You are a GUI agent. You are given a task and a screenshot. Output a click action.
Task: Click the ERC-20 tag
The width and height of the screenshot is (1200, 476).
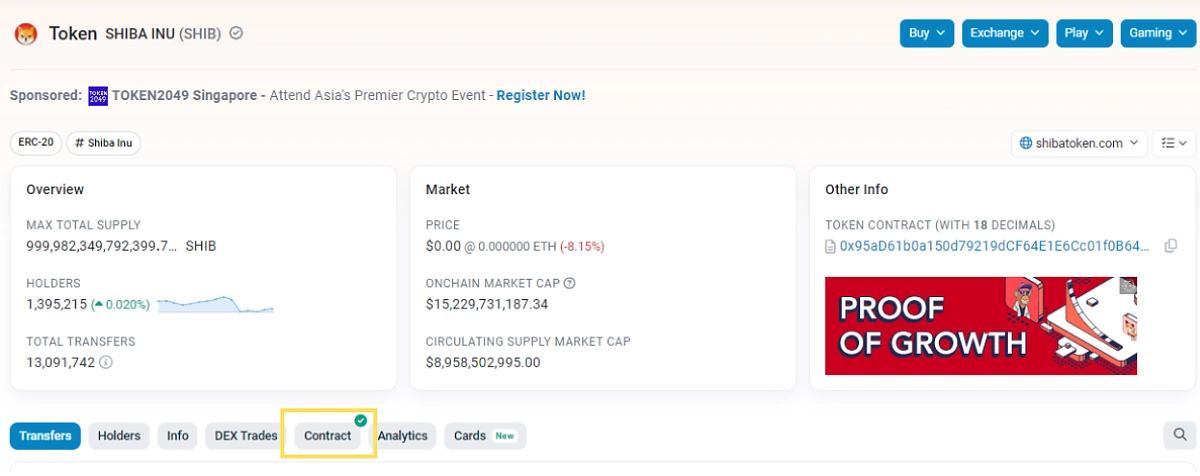[x=36, y=143]
